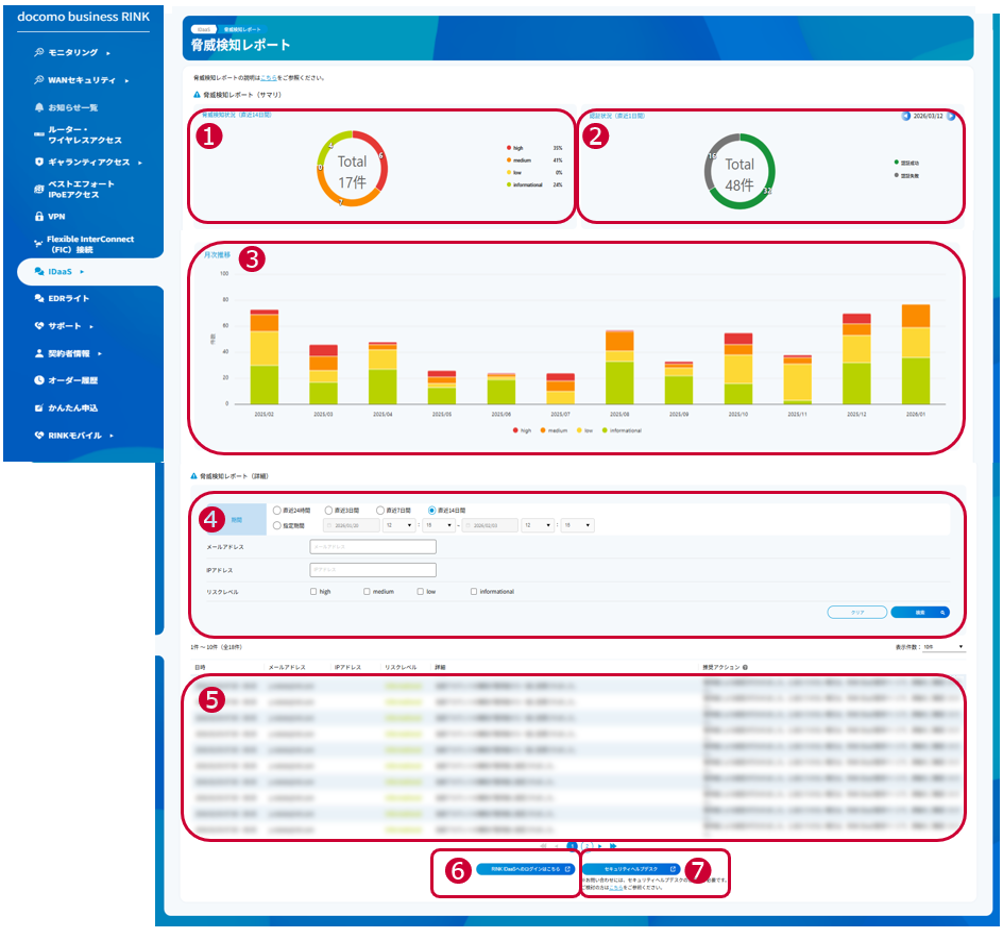This screenshot has height=941, width=1003.
Task: Click the help icon beside 推奨アクション
Action: point(746,667)
